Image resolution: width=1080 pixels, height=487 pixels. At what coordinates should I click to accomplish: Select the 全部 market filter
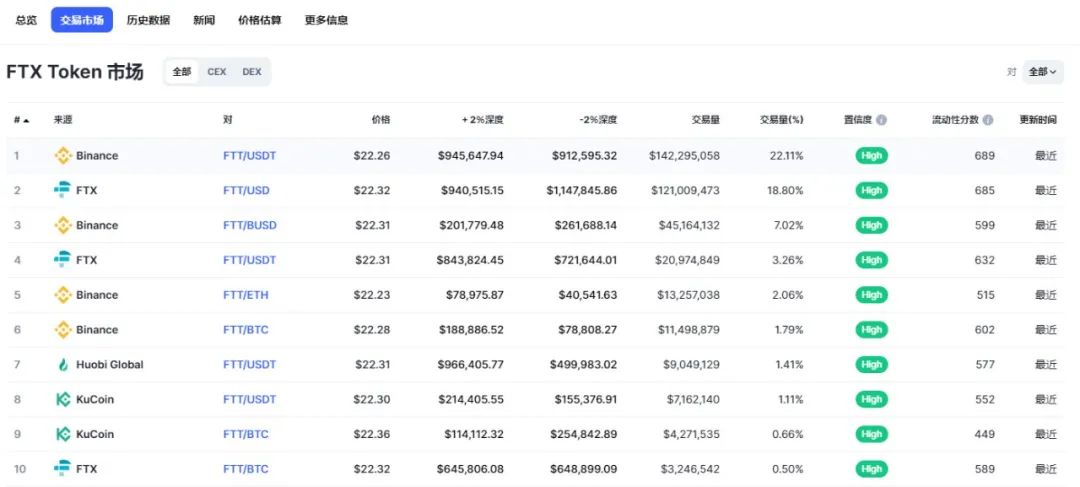tap(182, 72)
